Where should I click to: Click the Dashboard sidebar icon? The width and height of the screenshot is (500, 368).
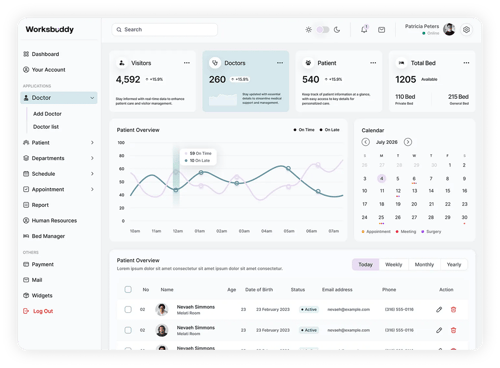pos(26,54)
